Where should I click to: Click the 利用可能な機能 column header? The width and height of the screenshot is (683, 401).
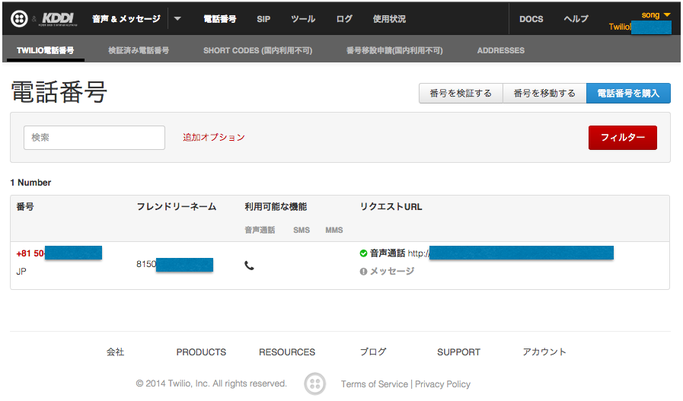click(x=276, y=207)
